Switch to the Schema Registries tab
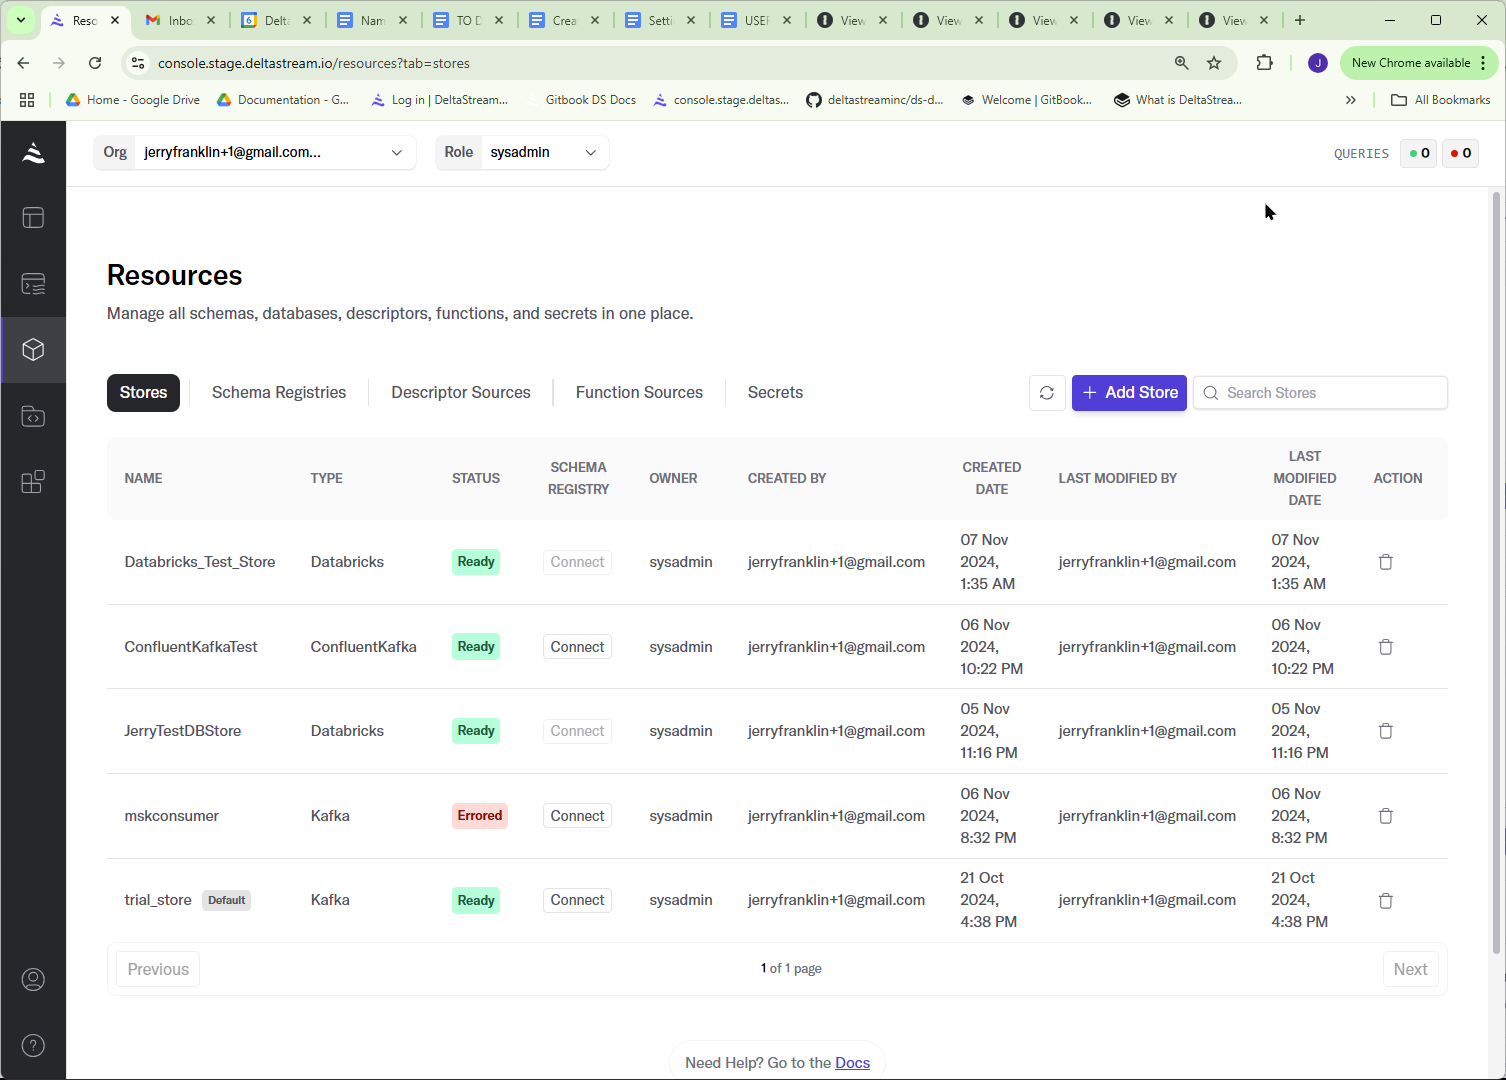The height and width of the screenshot is (1080, 1506). tap(279, 393)
